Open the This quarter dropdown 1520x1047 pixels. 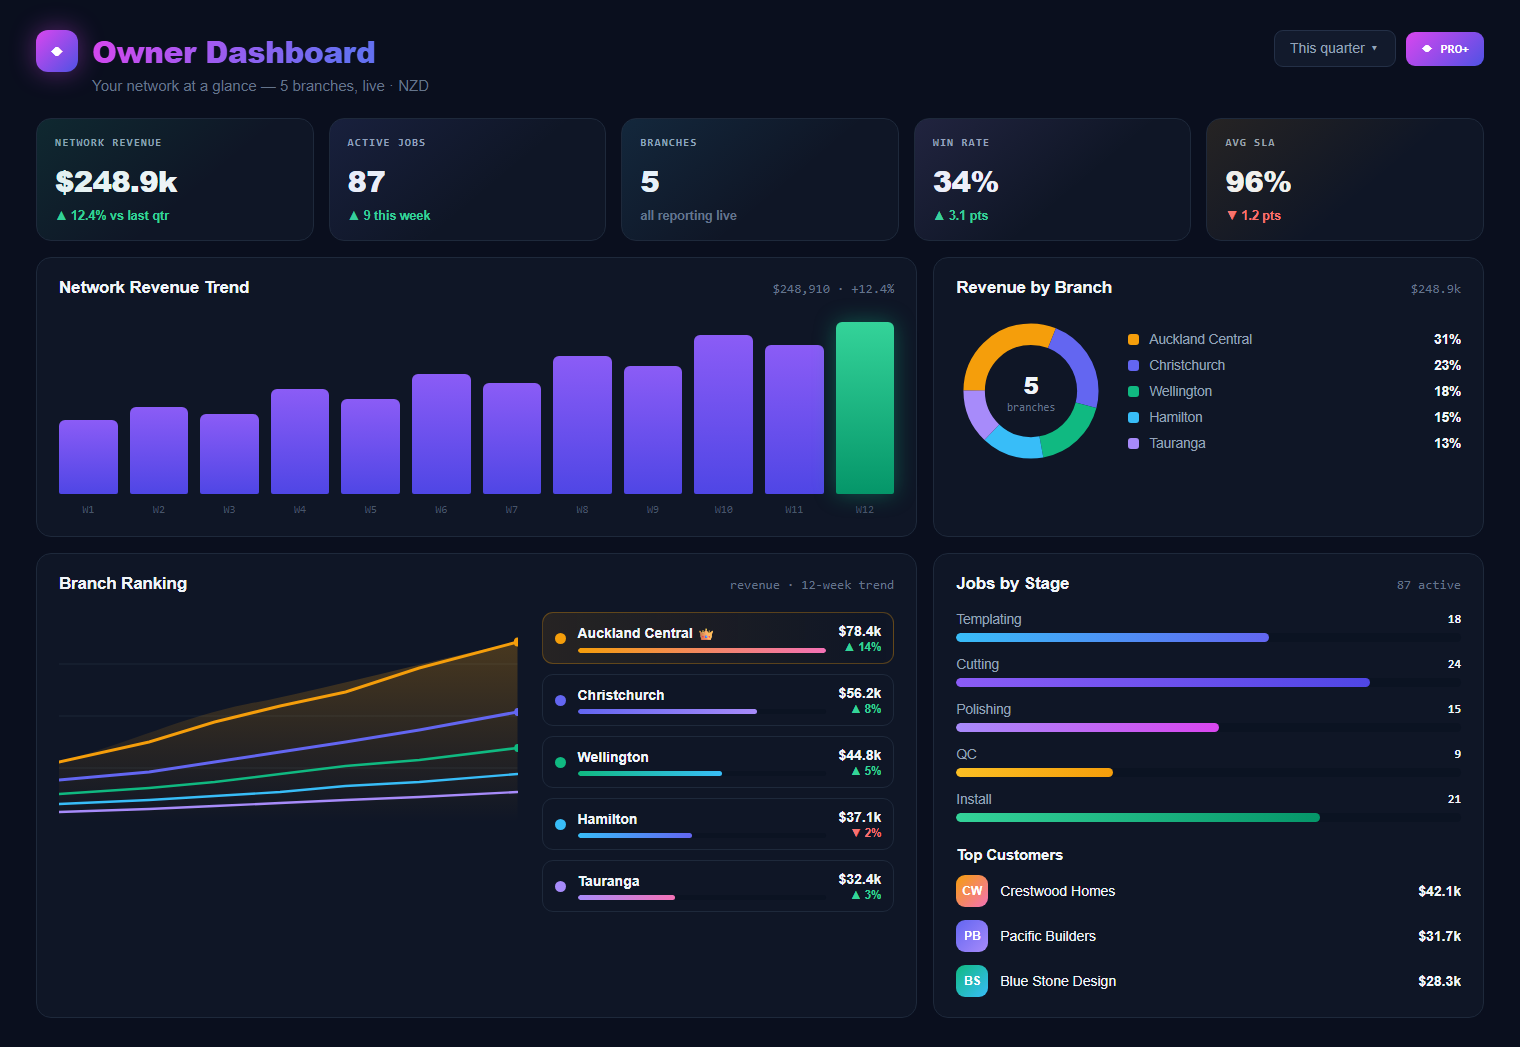tap(1334, 48)
